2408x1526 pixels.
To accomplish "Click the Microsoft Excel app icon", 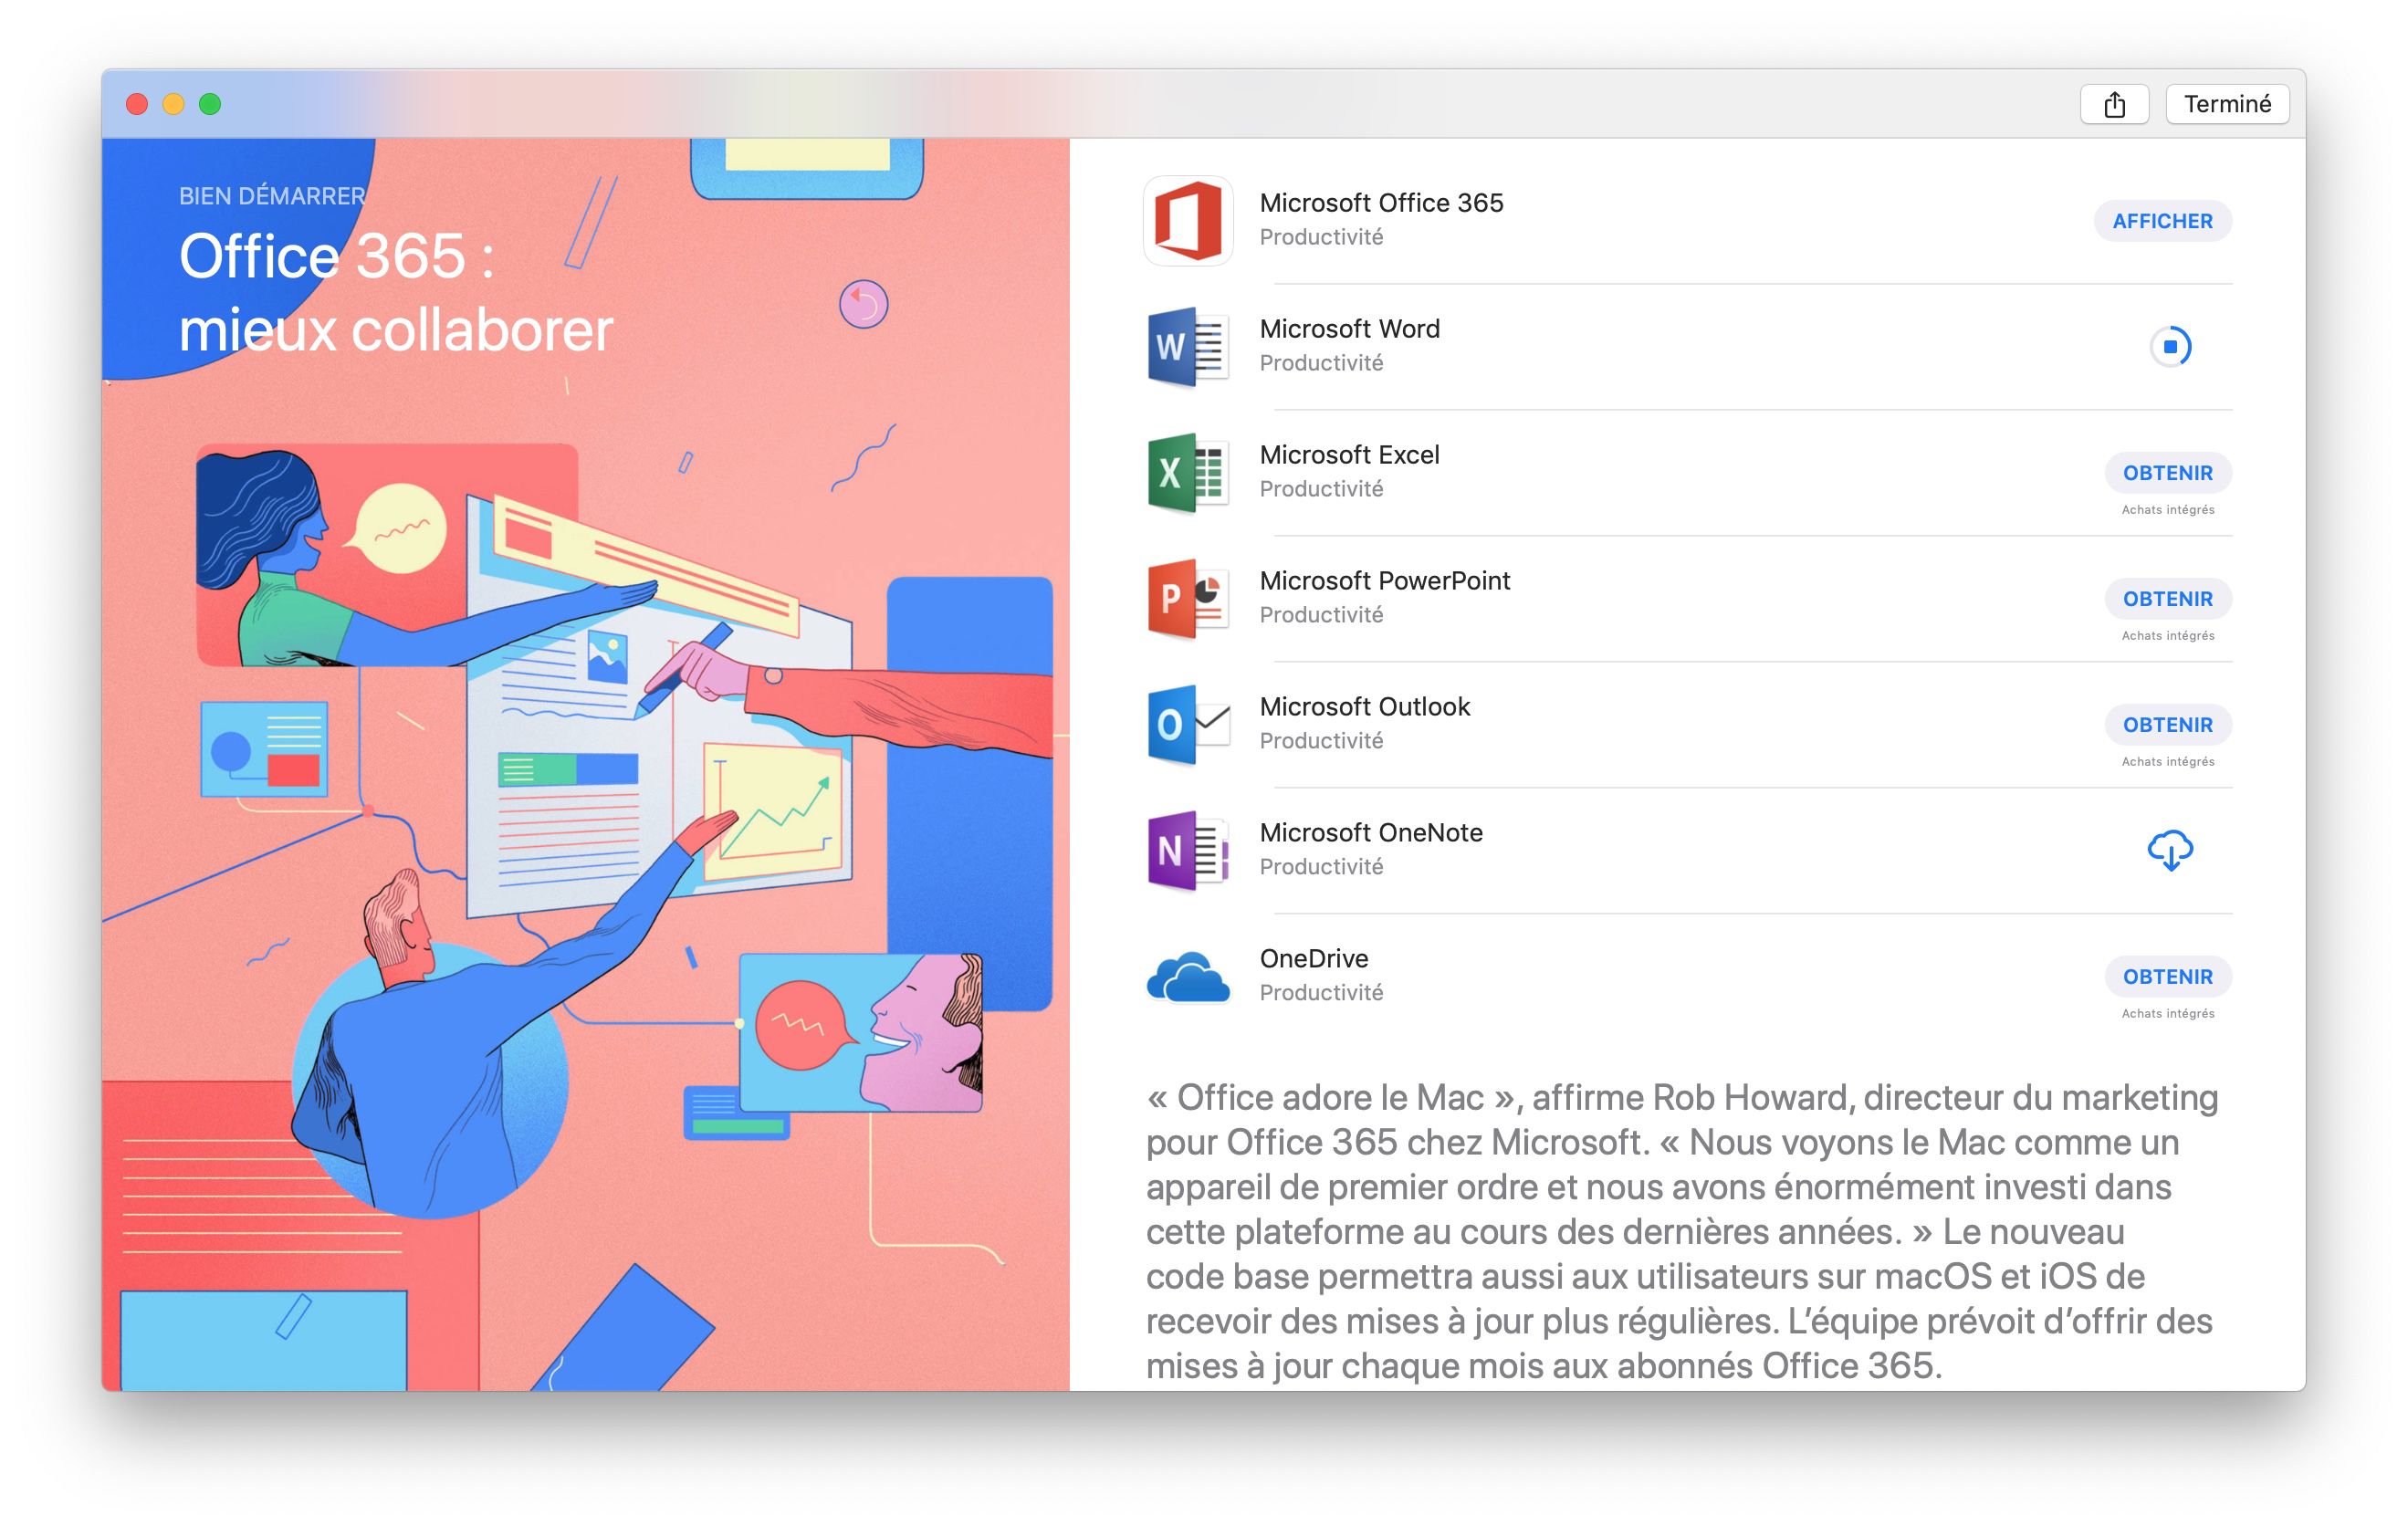I will [x=1188, y=472].
